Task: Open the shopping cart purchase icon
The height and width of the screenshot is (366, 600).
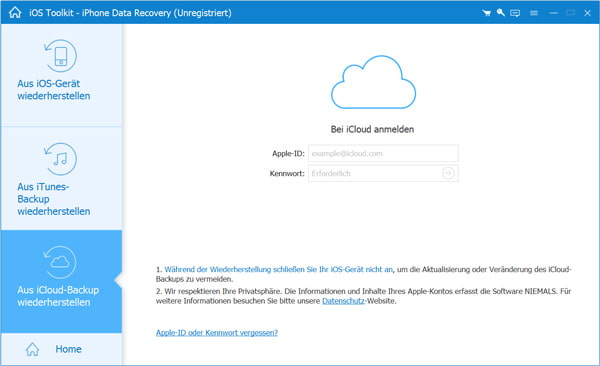Action: click(486, 13)
